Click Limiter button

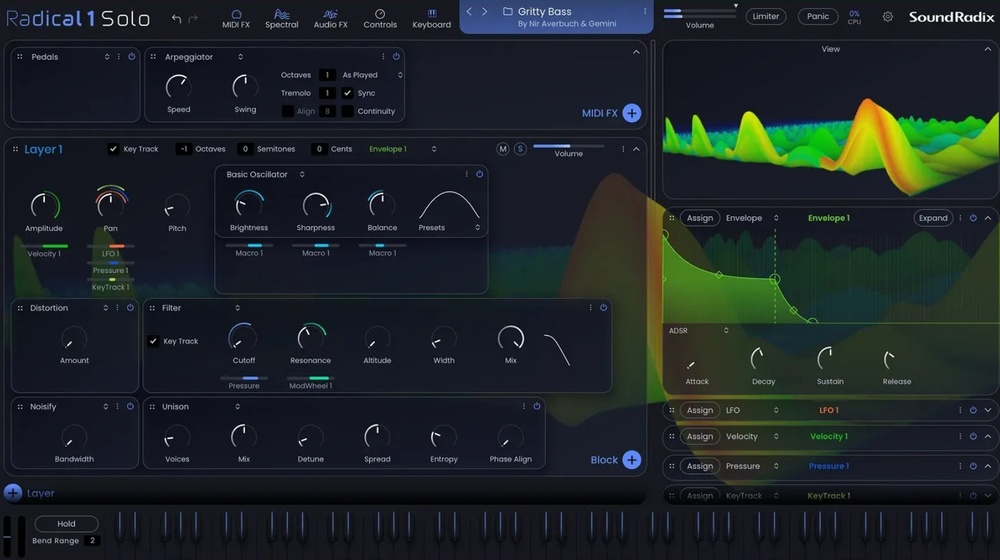[x=765, y=17]
